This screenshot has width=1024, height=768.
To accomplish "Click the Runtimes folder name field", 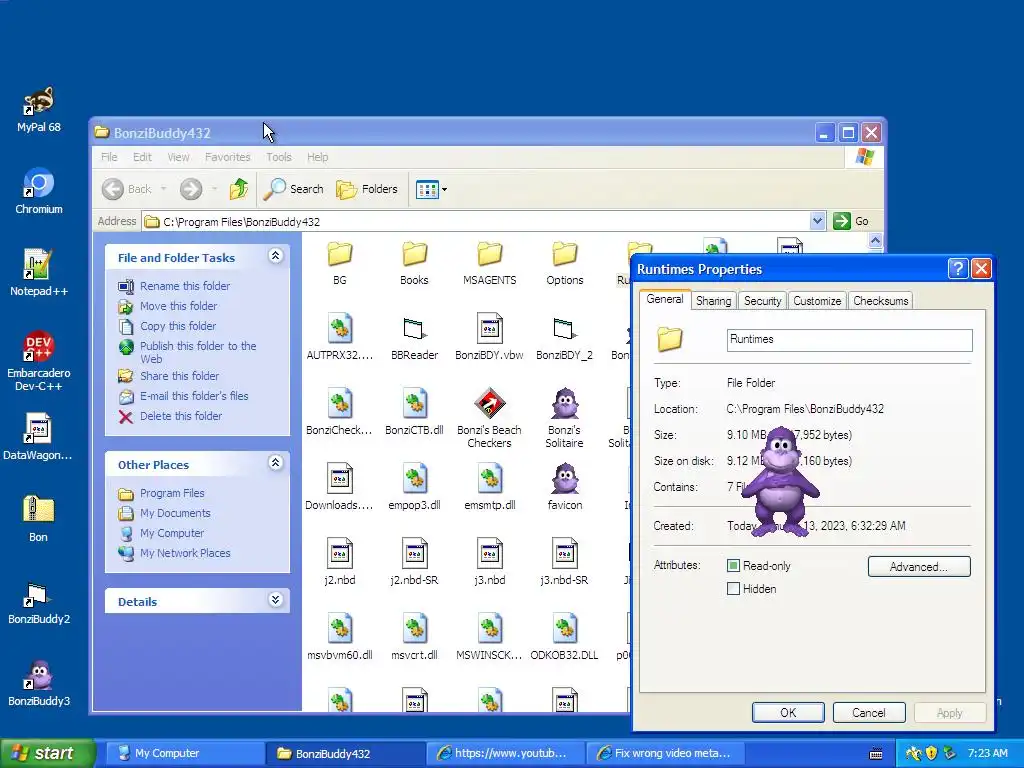I will [x=849, y=340].
